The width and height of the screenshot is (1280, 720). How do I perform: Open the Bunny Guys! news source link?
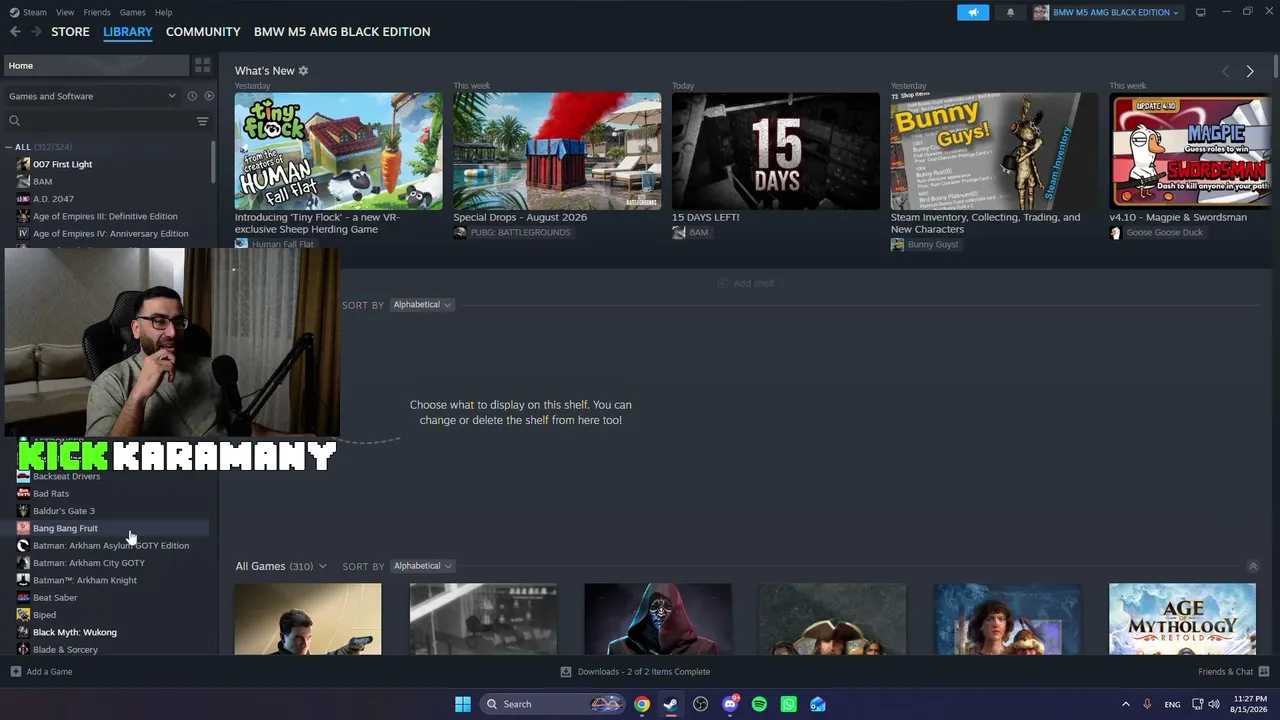[933, 245]
